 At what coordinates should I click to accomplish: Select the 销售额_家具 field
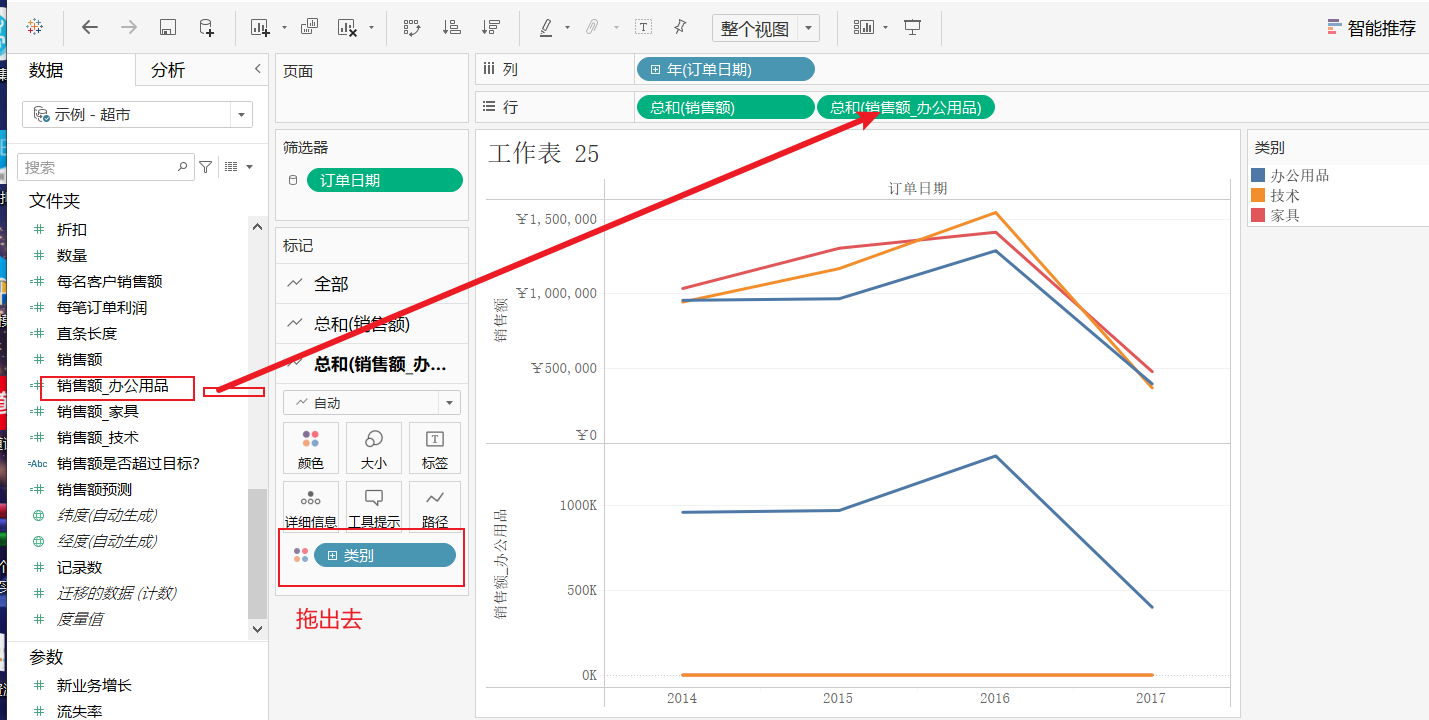click(x=98, y=412)
